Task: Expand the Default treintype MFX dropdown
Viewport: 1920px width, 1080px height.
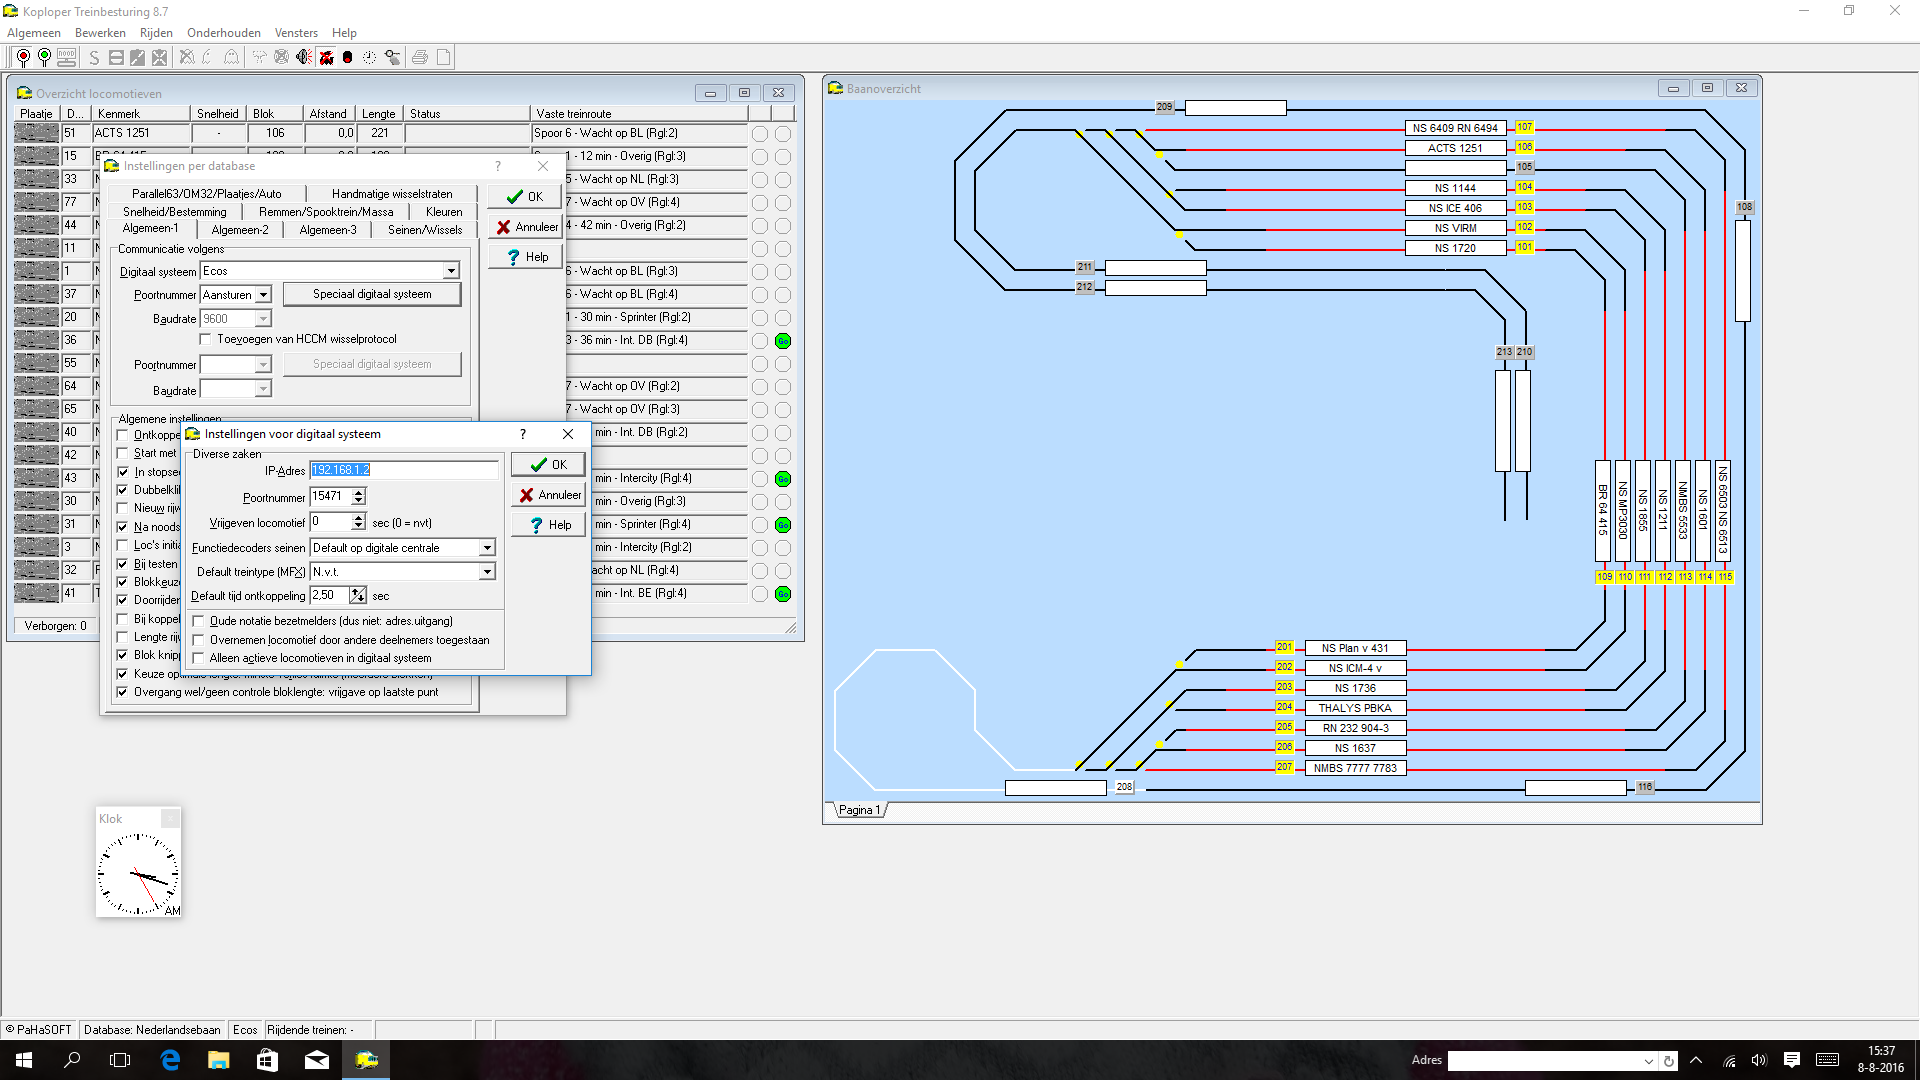Action: 487,571
